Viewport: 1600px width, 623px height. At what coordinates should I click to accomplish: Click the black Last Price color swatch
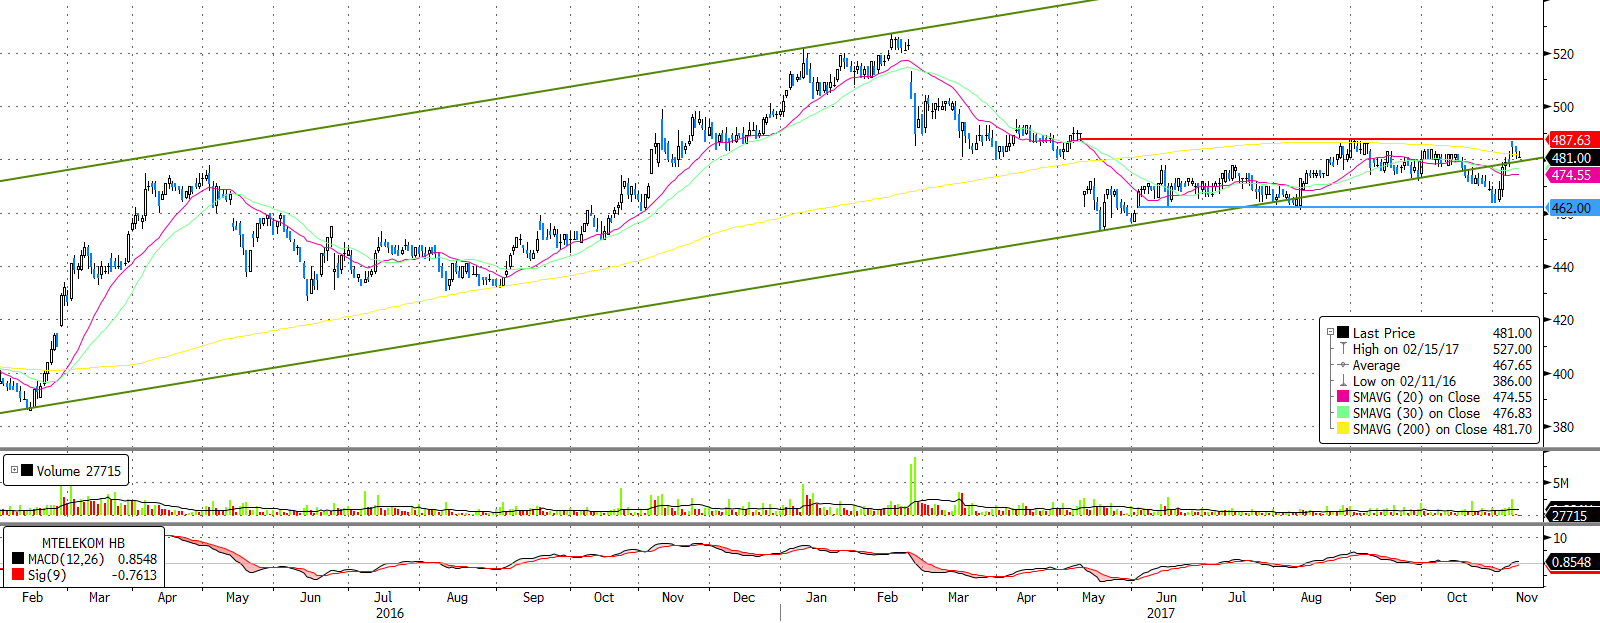[1343, 333]
